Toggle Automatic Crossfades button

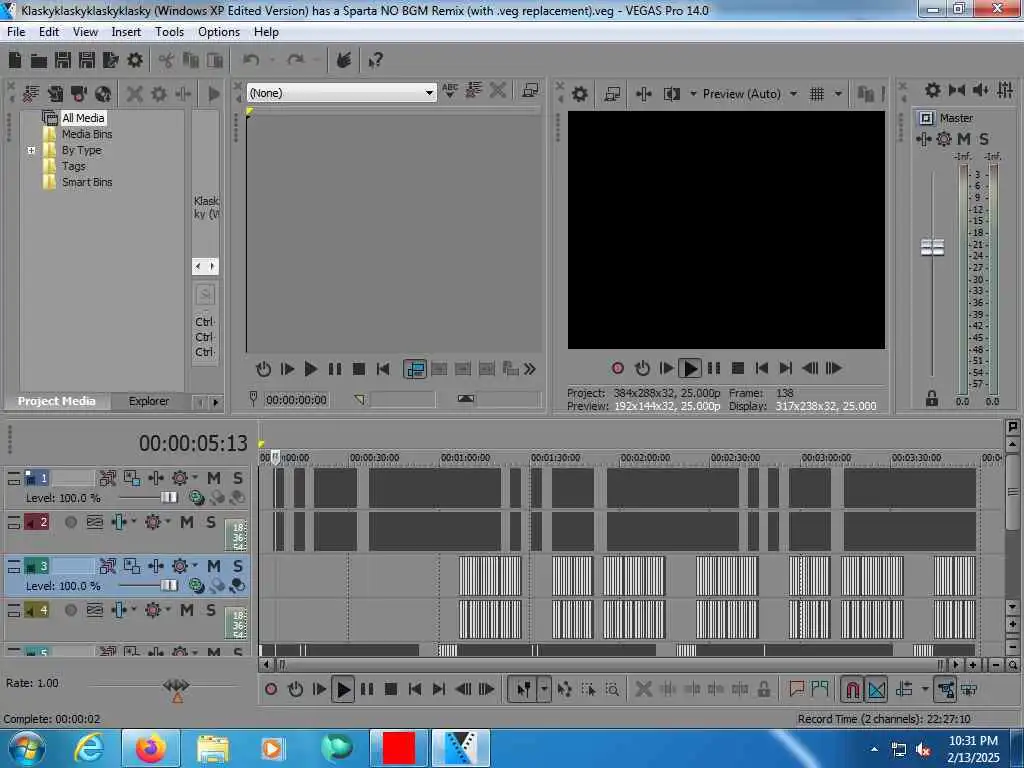[x=876, y=689]
